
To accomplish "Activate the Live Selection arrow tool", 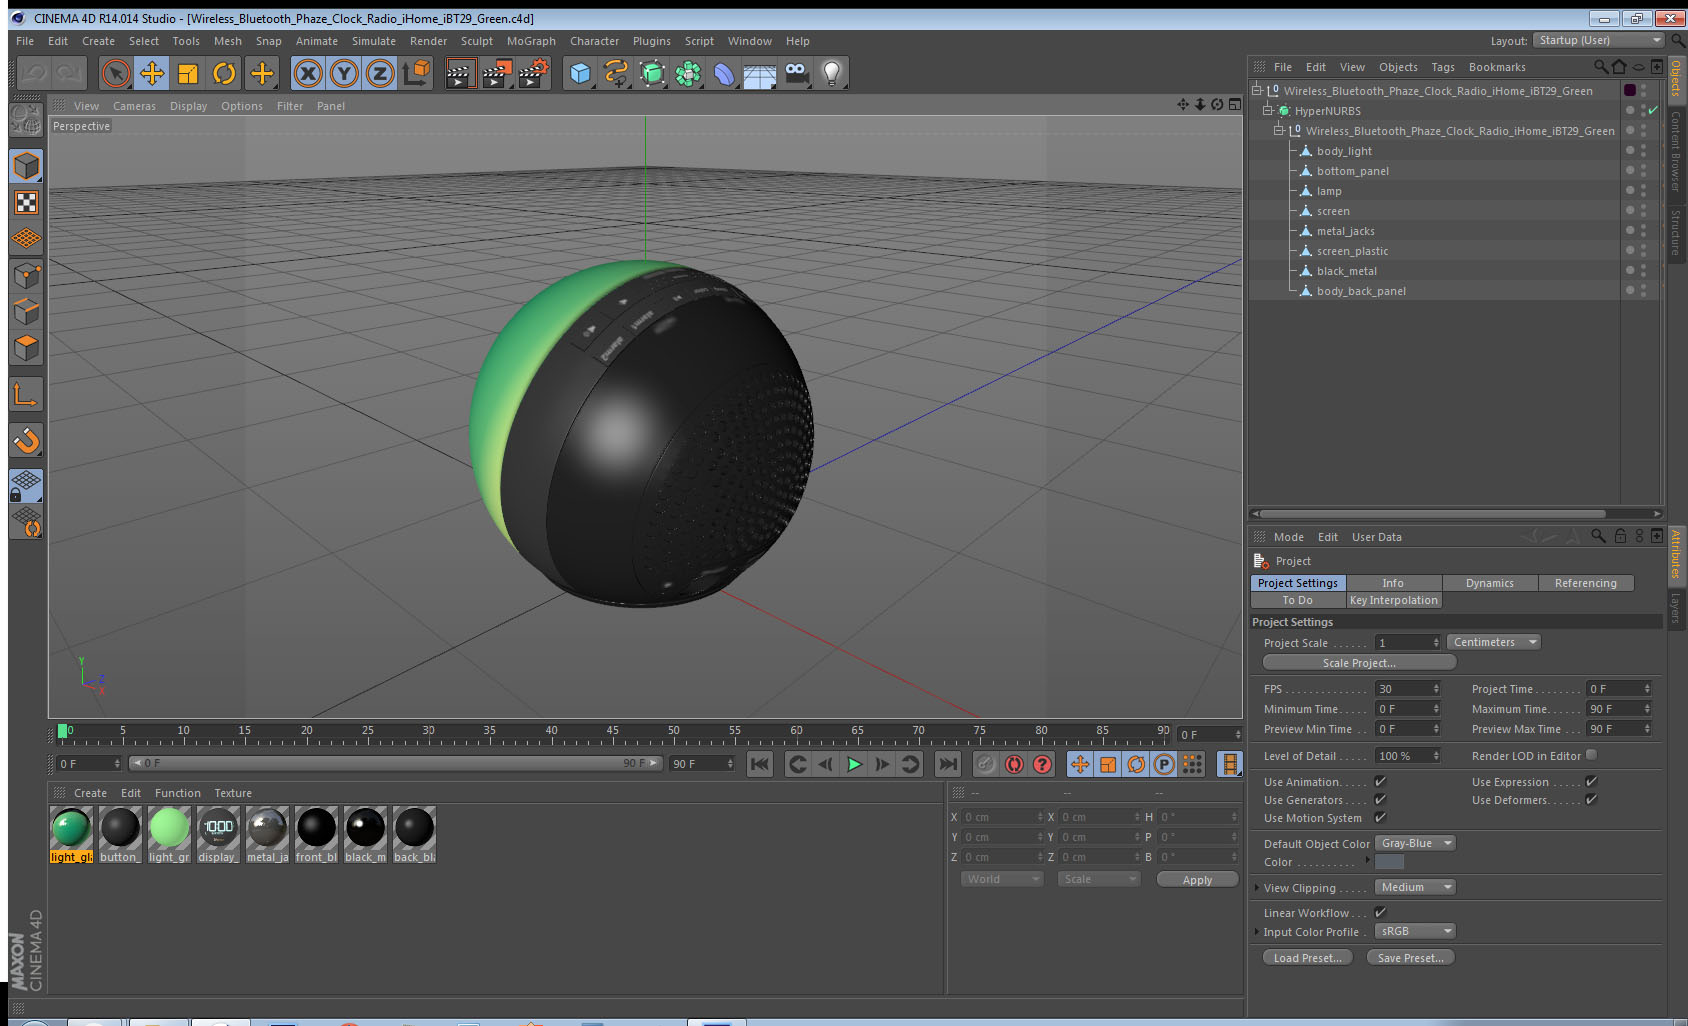I will coord(116,73).
